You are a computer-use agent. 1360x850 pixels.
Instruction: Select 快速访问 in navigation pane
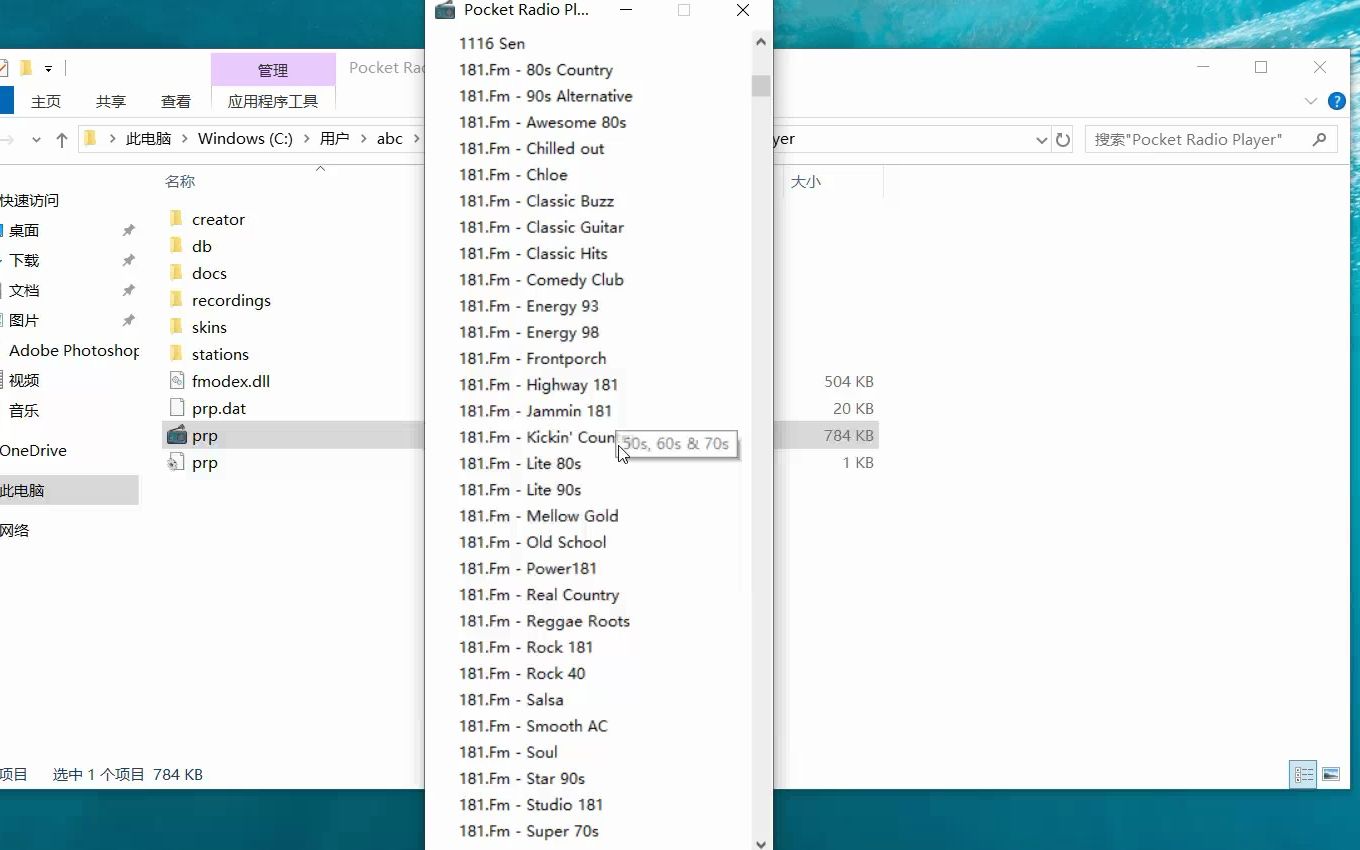(30, 201)
